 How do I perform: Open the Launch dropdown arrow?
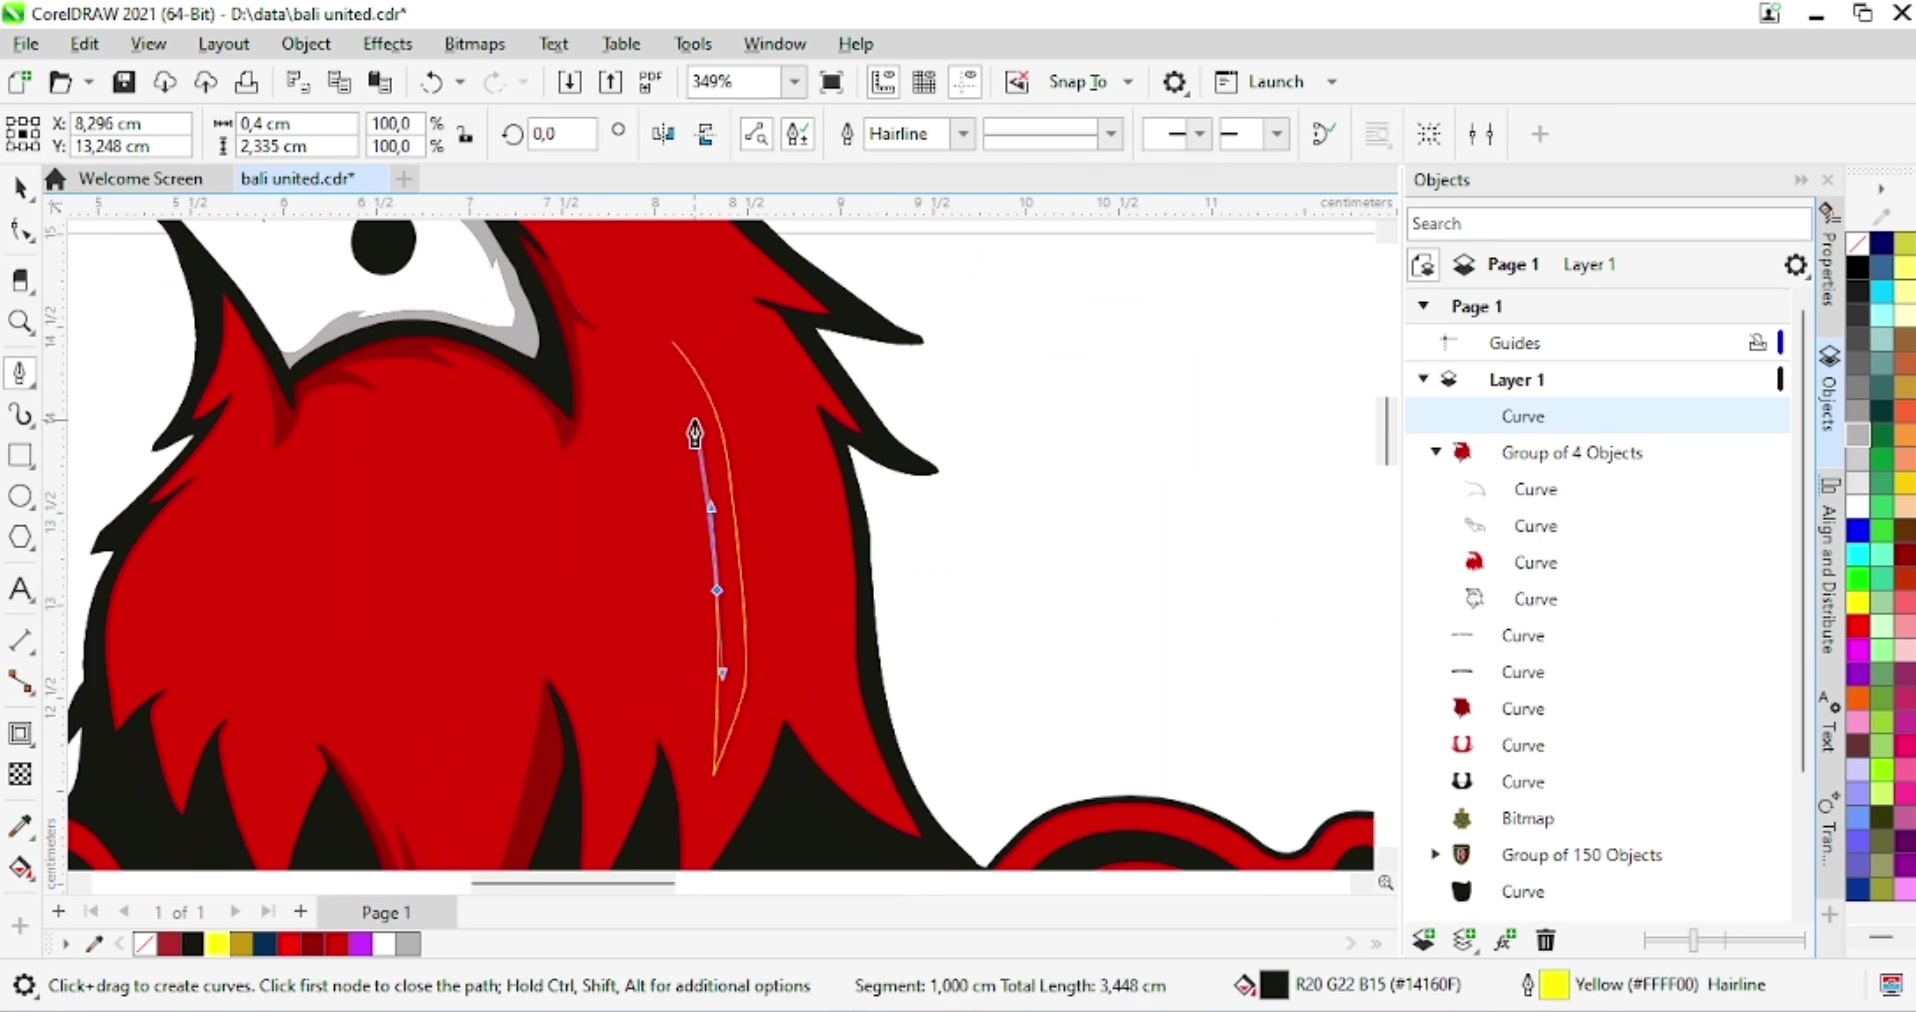(x=1332, y=82)
